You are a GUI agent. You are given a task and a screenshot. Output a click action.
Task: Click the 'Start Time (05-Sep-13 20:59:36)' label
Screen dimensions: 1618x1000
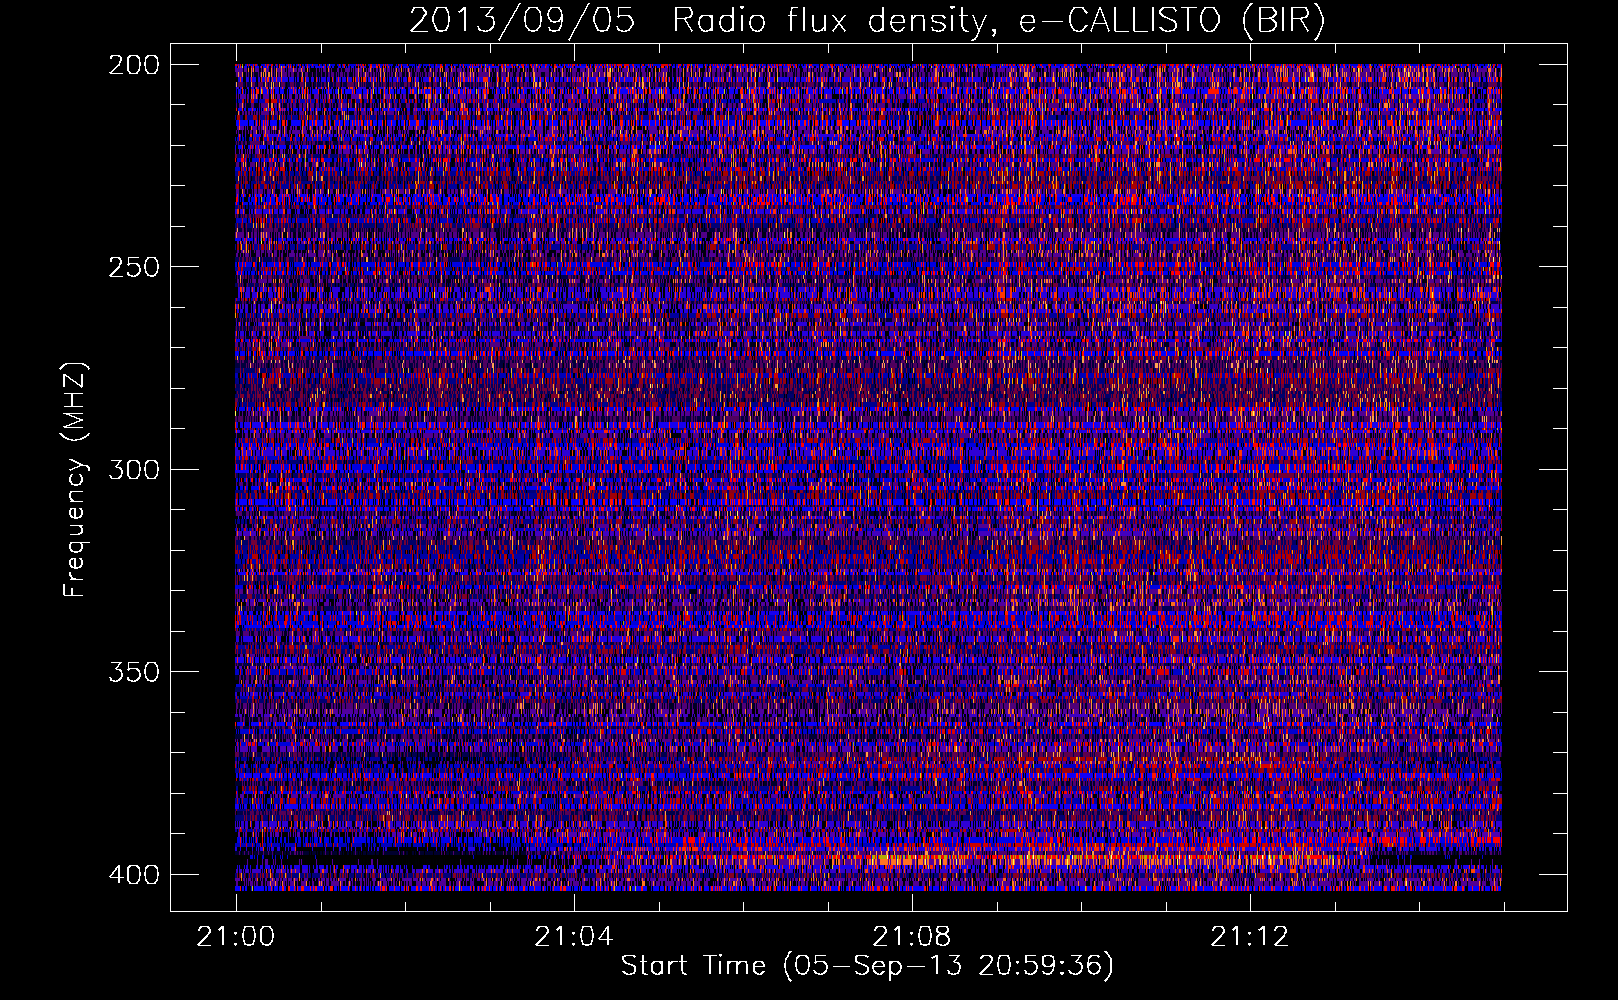867,966
